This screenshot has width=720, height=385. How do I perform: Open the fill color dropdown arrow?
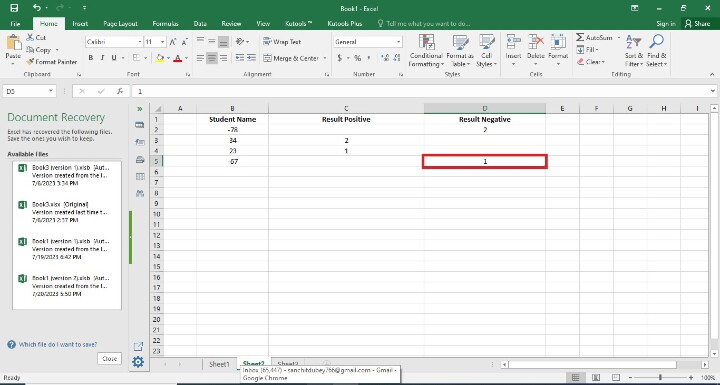point(168,58)
